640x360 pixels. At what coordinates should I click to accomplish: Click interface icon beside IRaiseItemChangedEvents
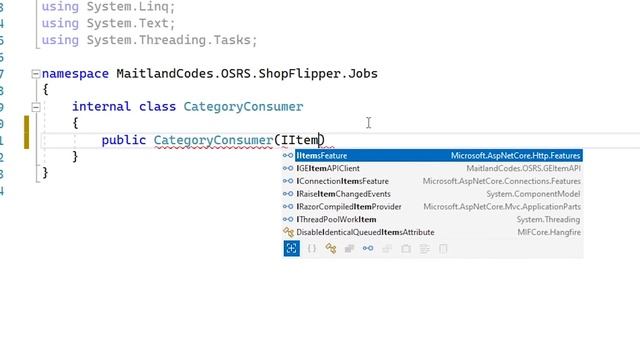point(288,194)
